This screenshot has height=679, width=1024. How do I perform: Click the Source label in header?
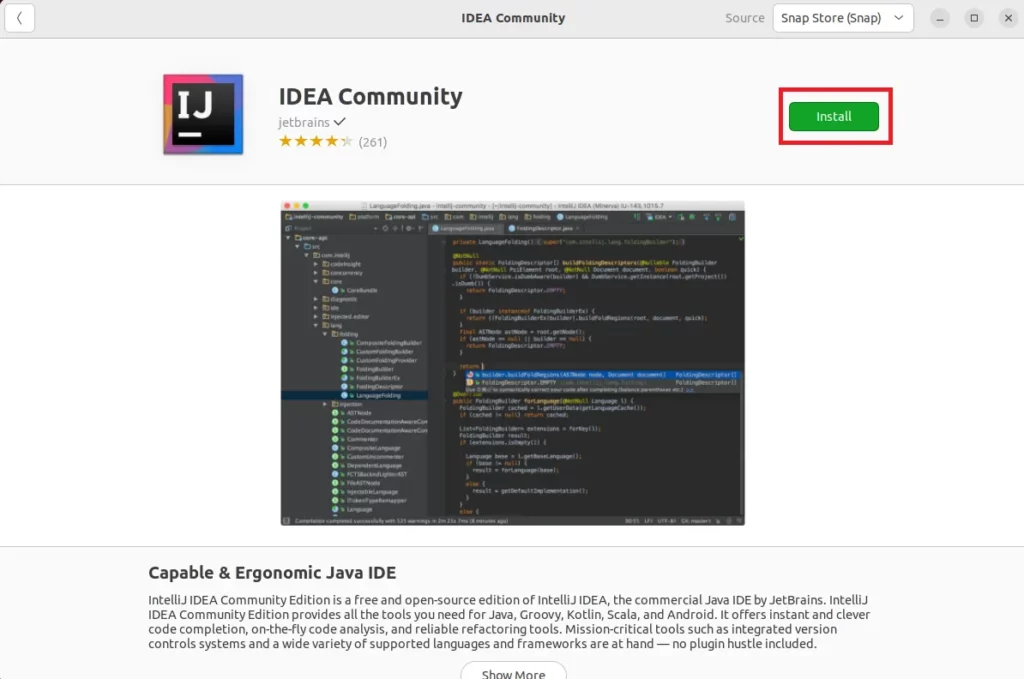(x=744, y=18)
